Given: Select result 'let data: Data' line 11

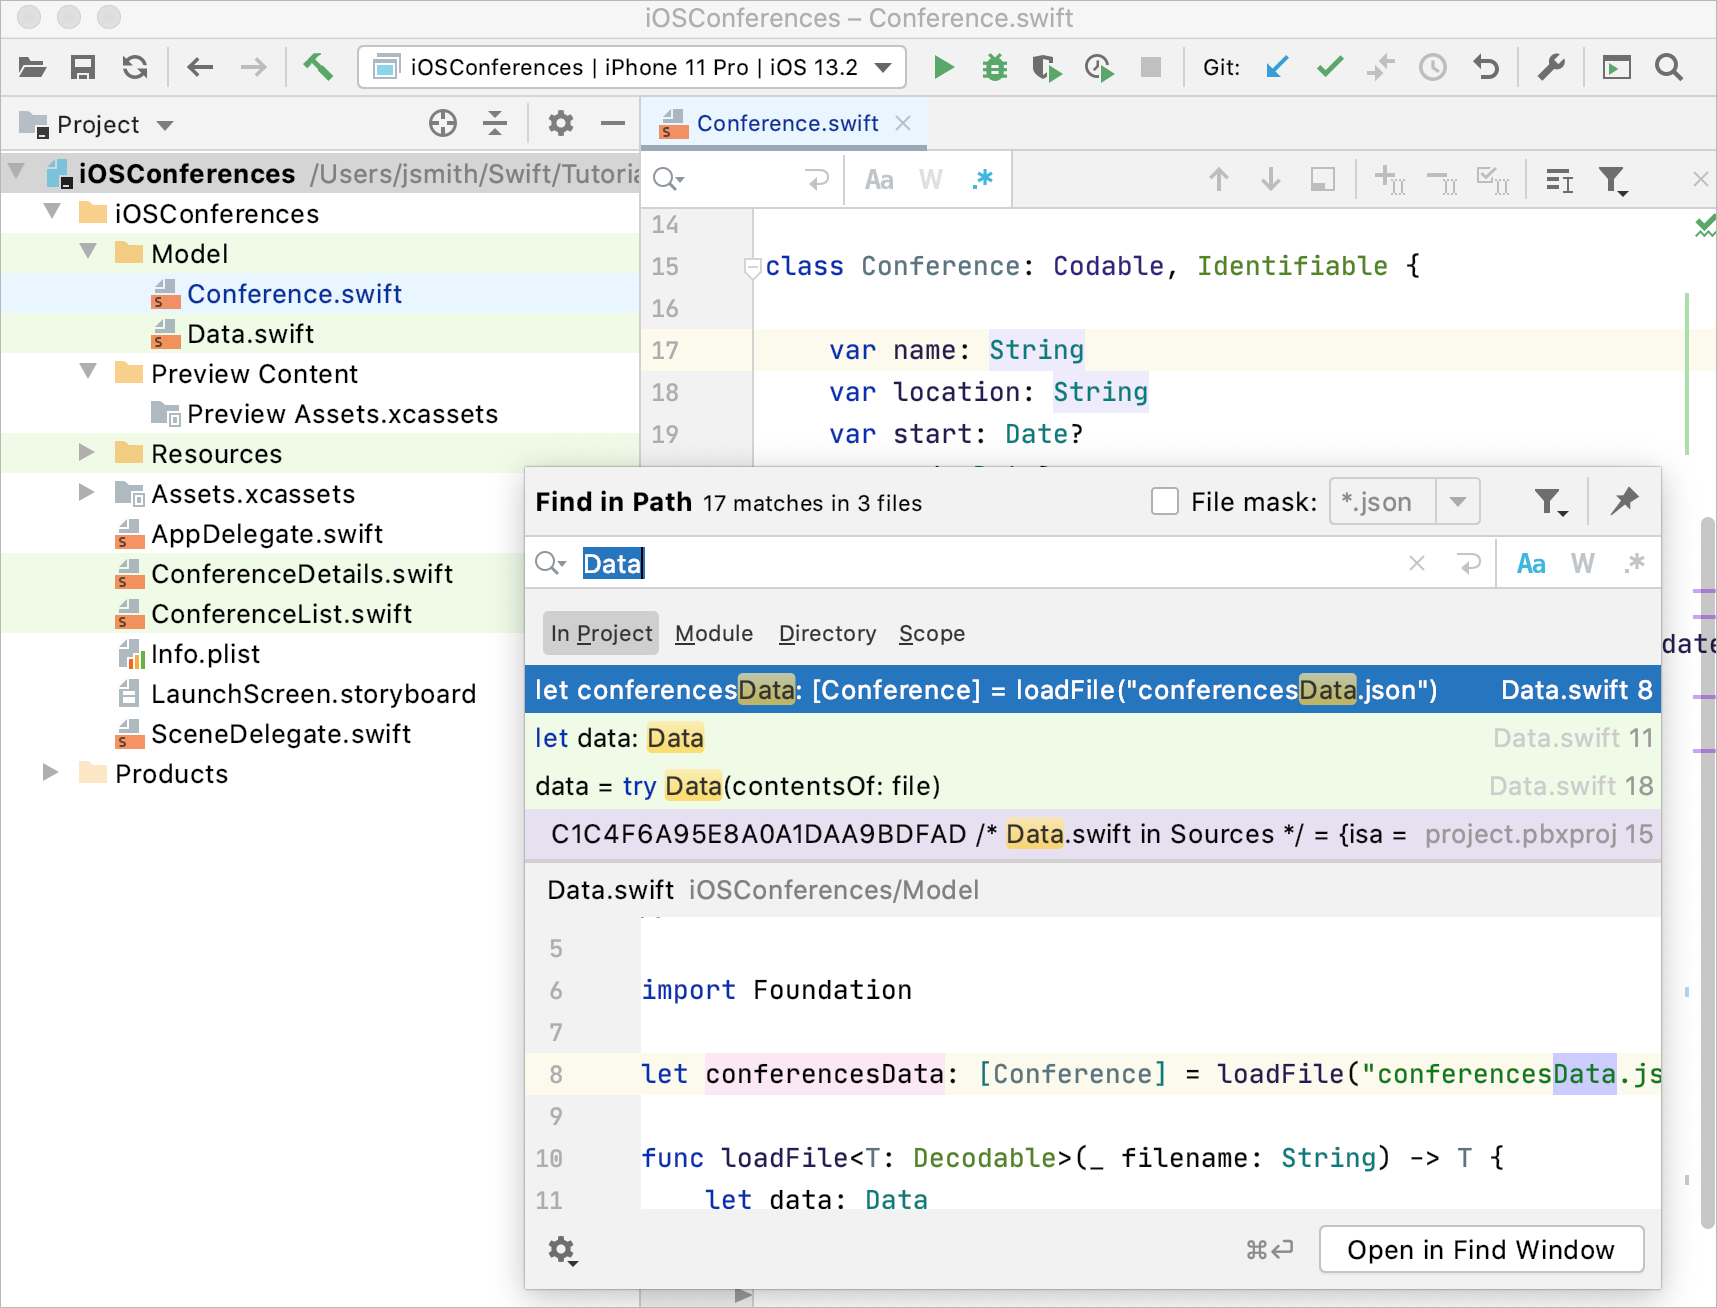Looking at the screenshot, I should pyautogui.click(x=1092, y=738).
